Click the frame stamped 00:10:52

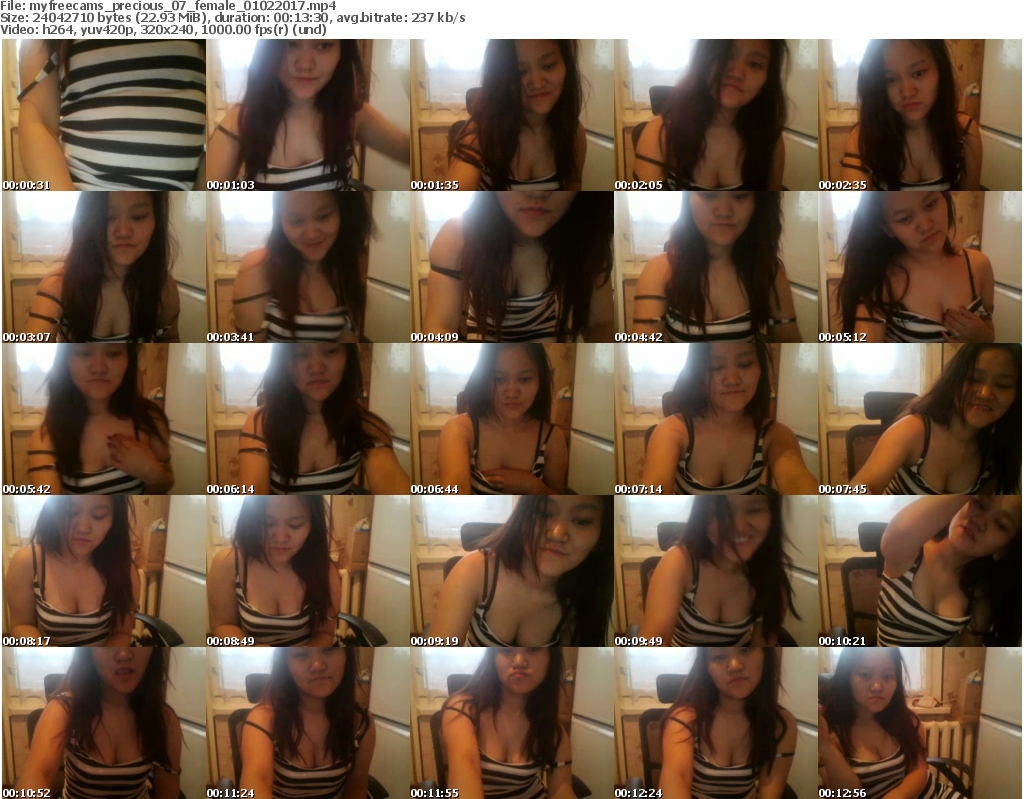point(104,723)
